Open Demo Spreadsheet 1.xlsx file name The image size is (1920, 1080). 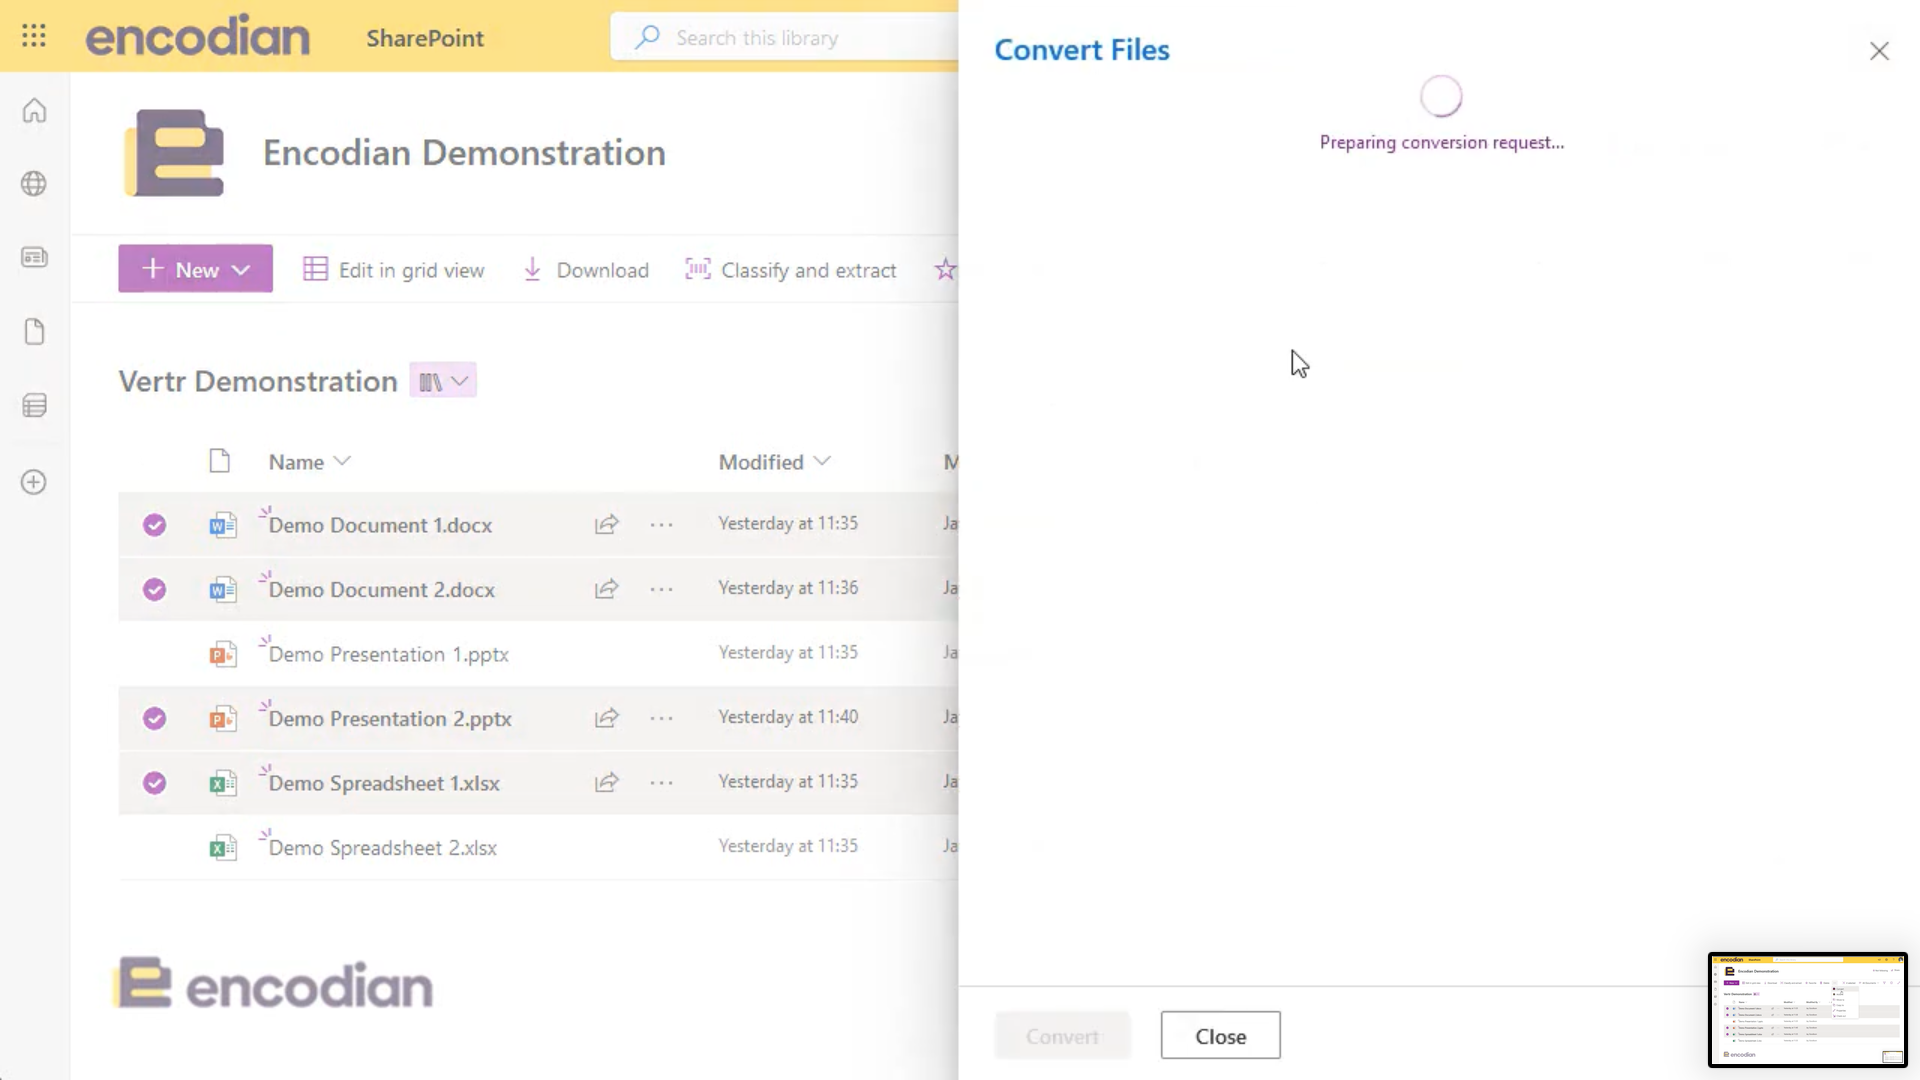(x=384, y=783)
